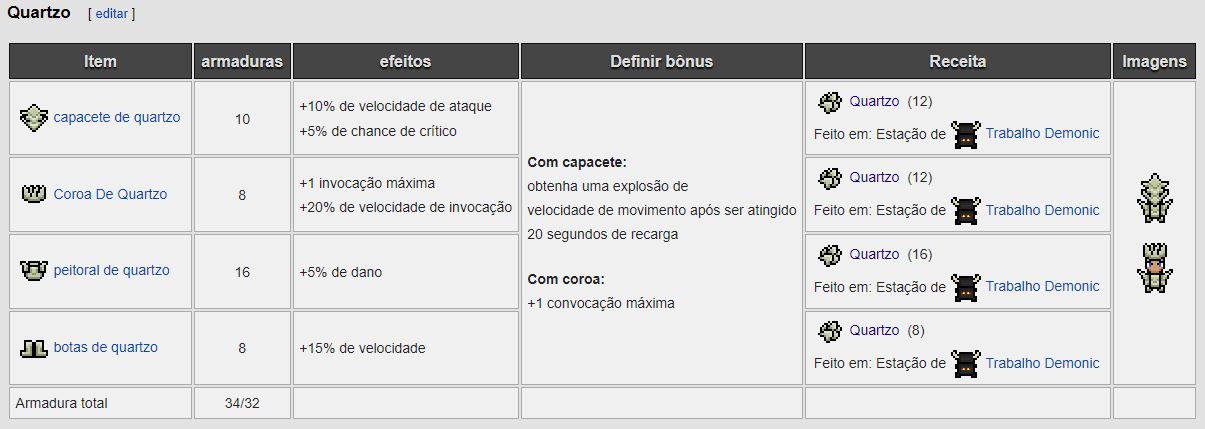
Task: Click the Demonic workstation icon in boots recipe
Action: pos(965,363)
